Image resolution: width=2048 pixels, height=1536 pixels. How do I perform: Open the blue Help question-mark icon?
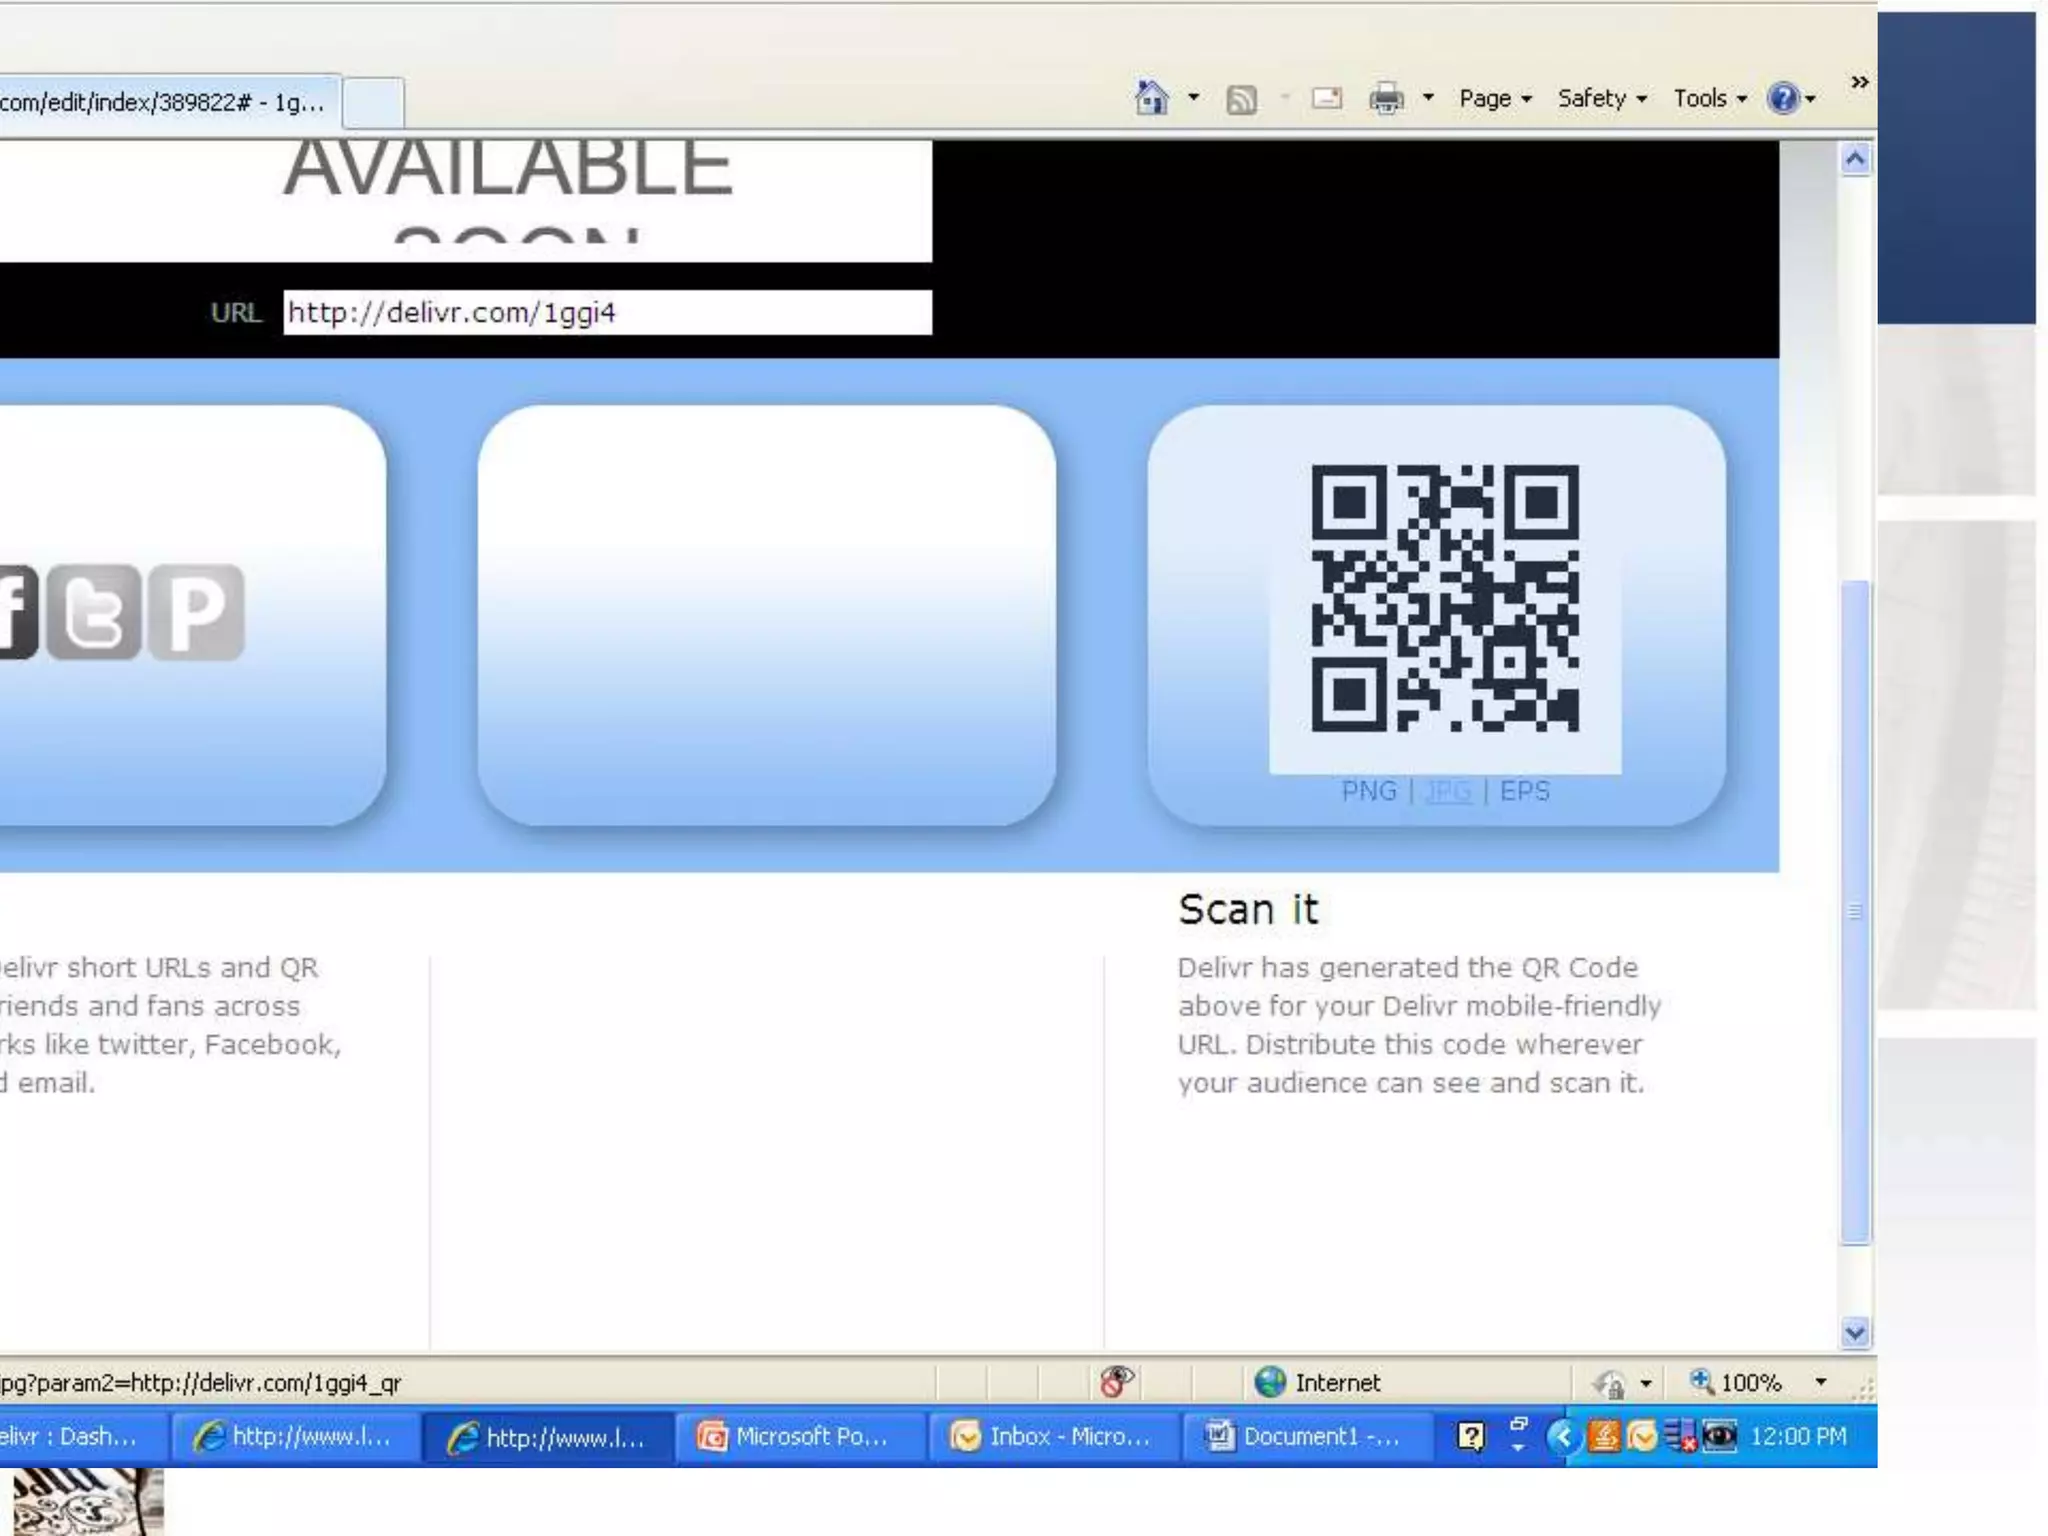[x=1782, y=98]
